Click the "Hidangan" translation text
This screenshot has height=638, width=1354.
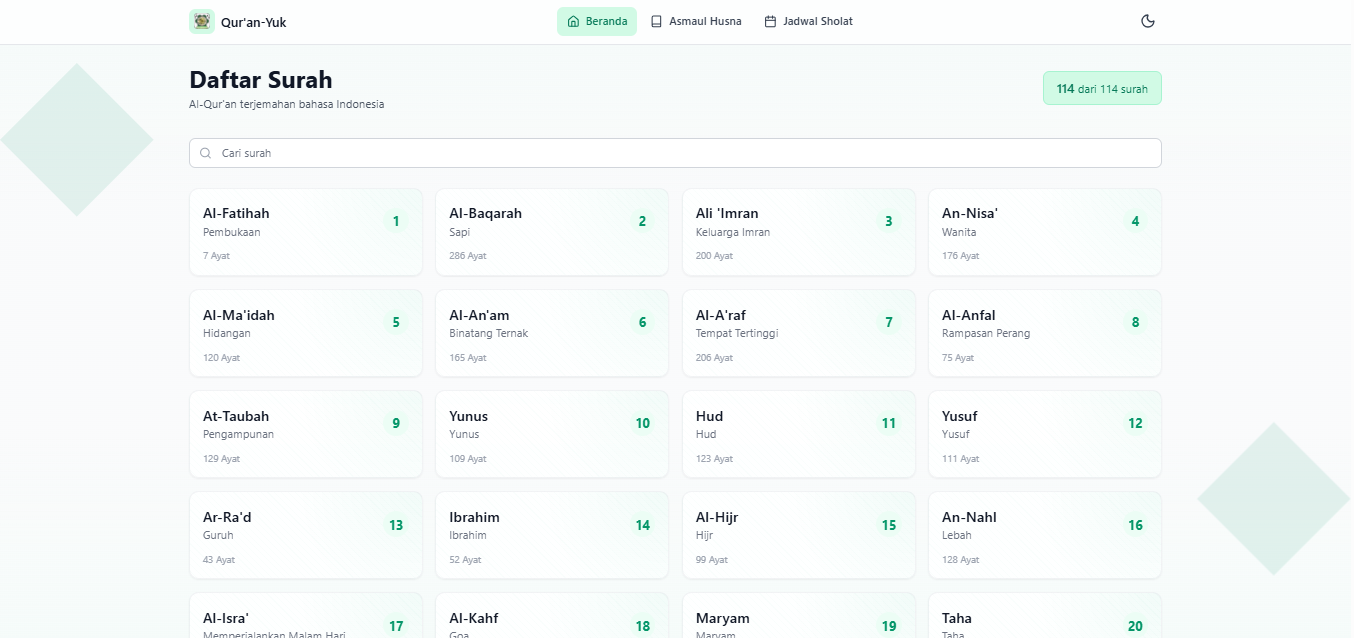227,333
